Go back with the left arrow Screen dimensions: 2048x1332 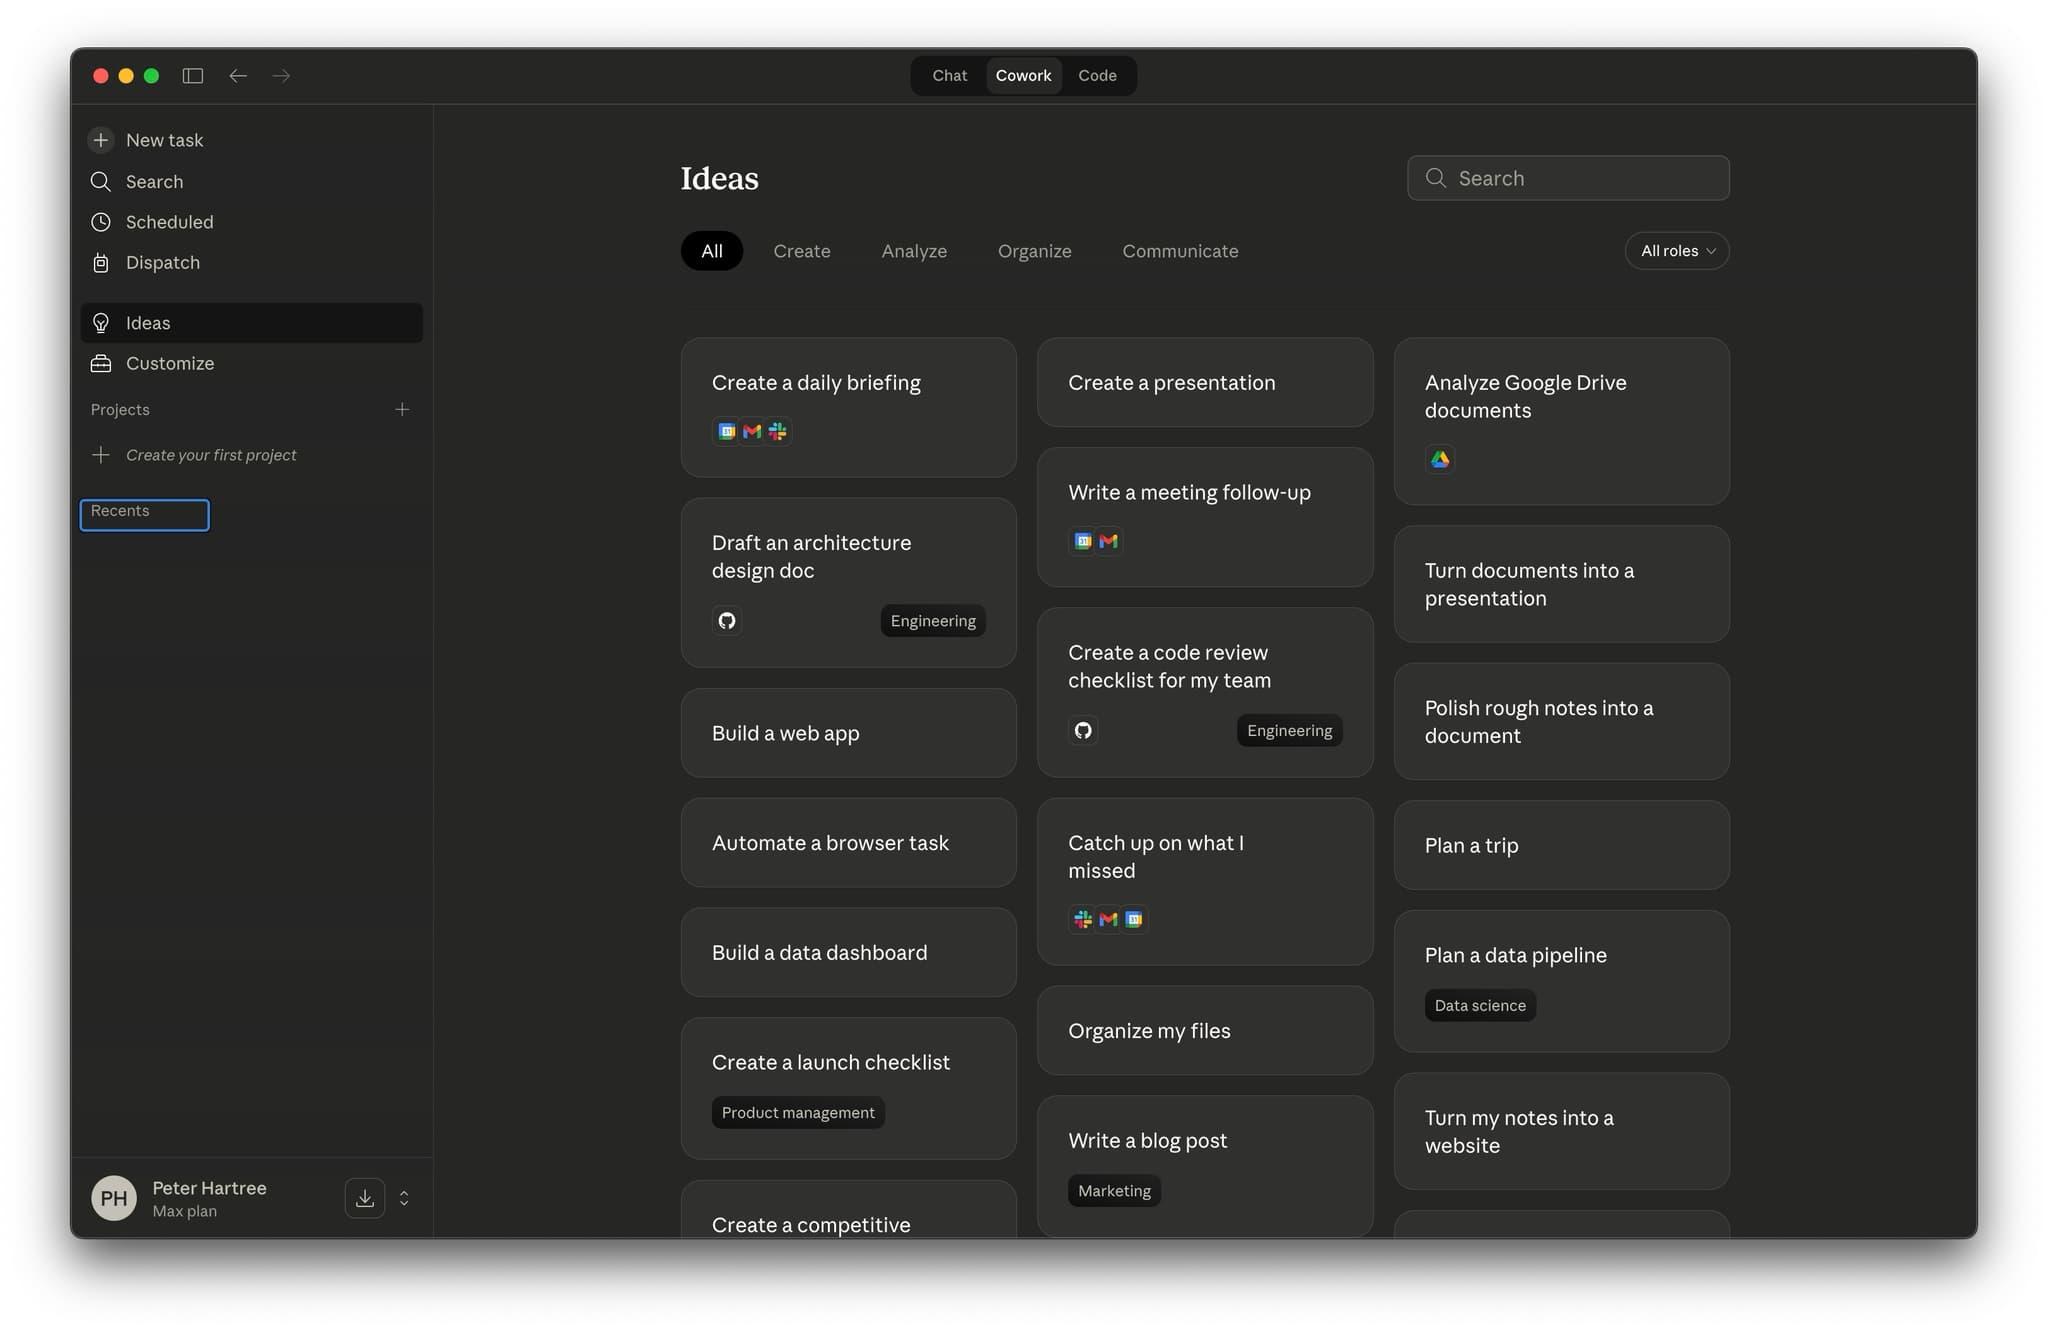[x=238, y=76]
